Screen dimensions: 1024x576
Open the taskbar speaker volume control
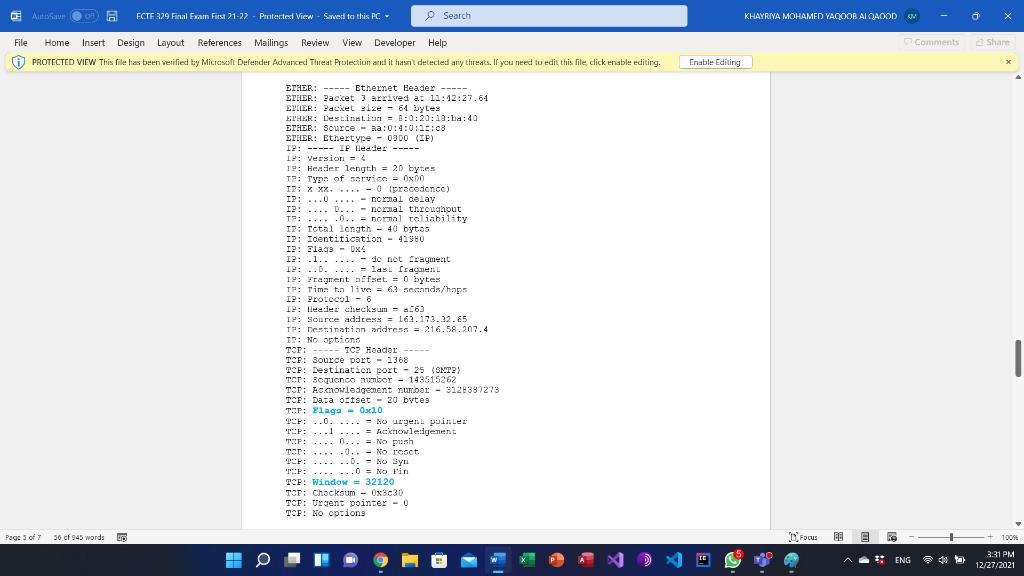943,560
